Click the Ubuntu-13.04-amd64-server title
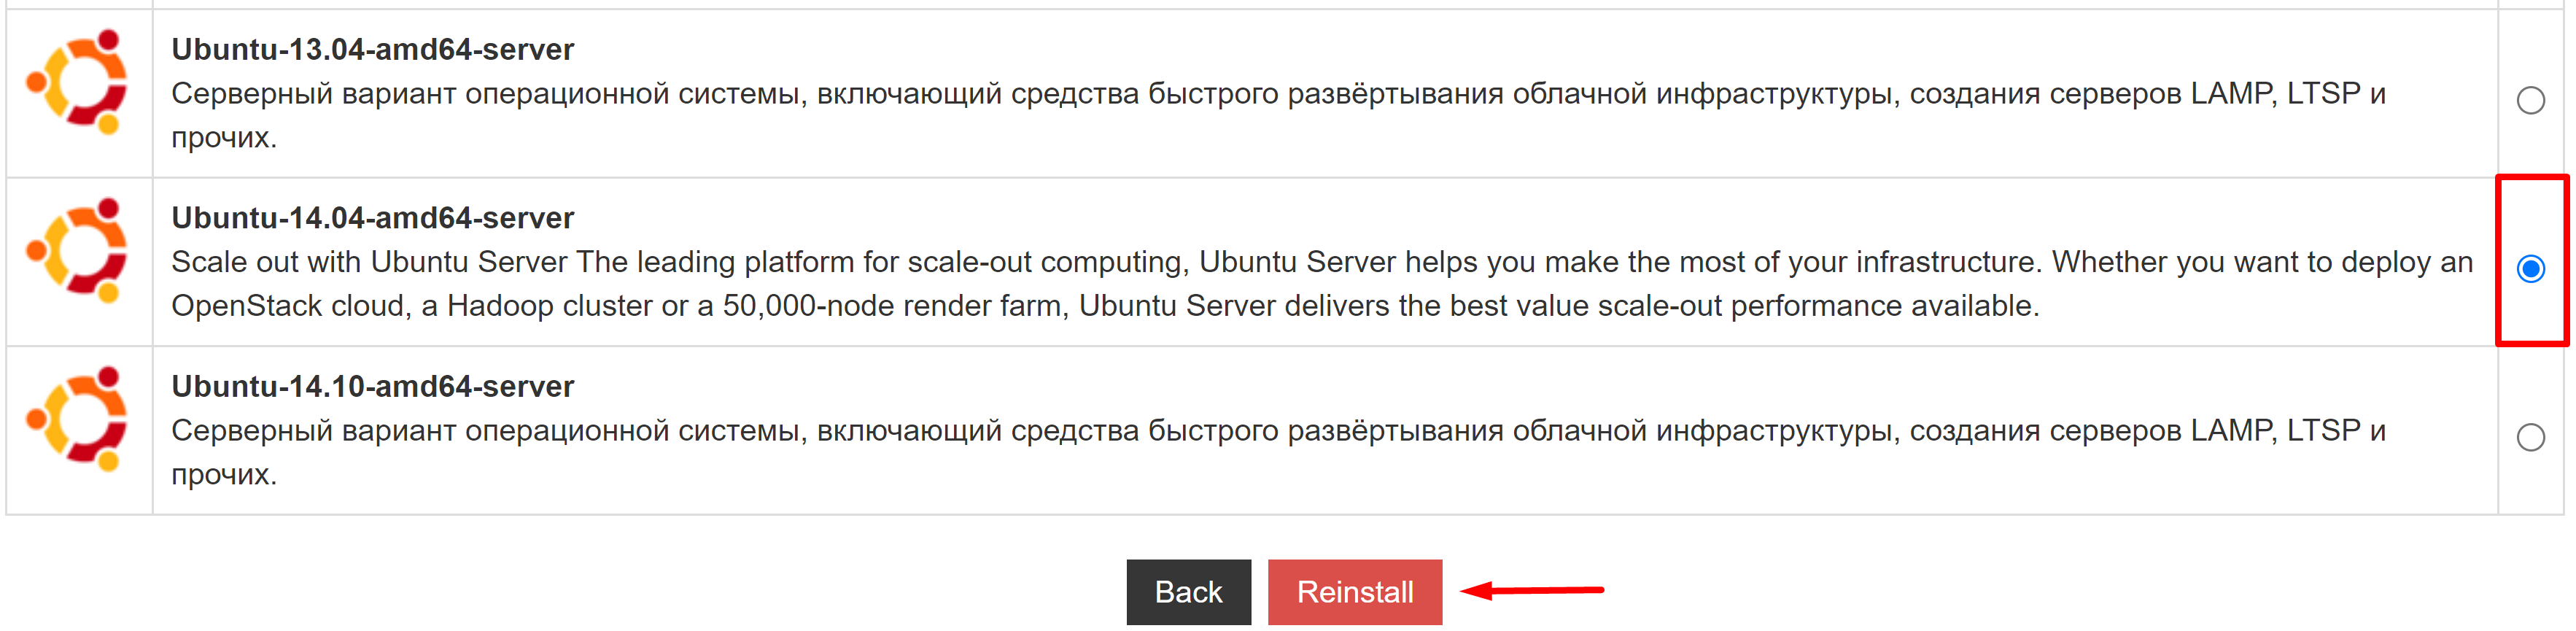This screenshot has height=631, width=2576. (x=372, y=49)
